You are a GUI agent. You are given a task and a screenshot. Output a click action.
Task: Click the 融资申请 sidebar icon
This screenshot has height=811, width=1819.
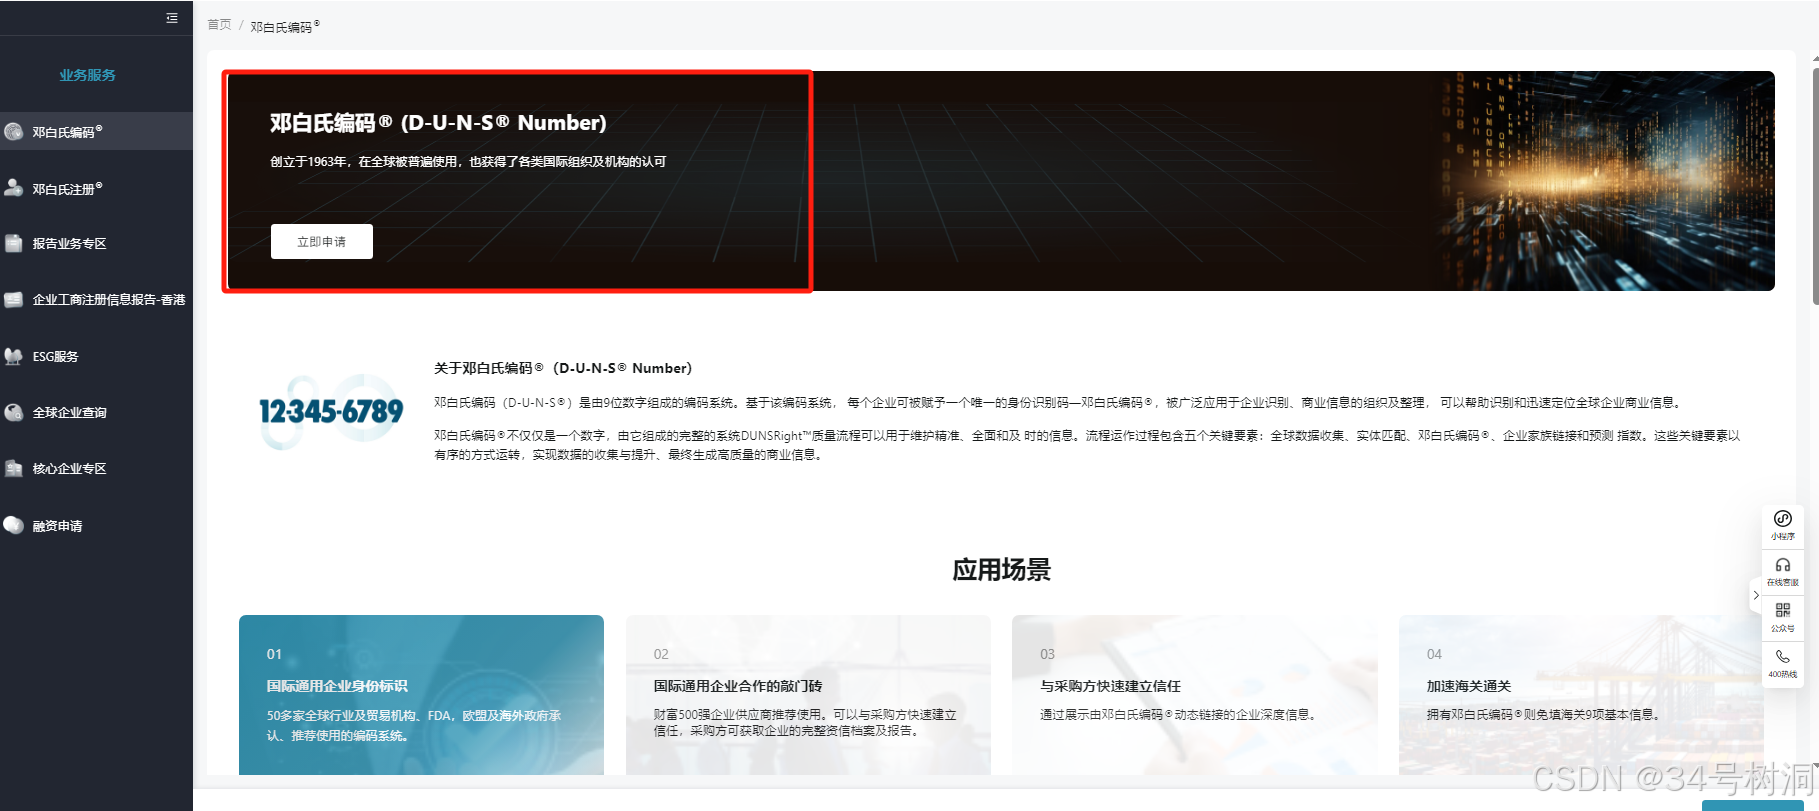click(14, 525)
